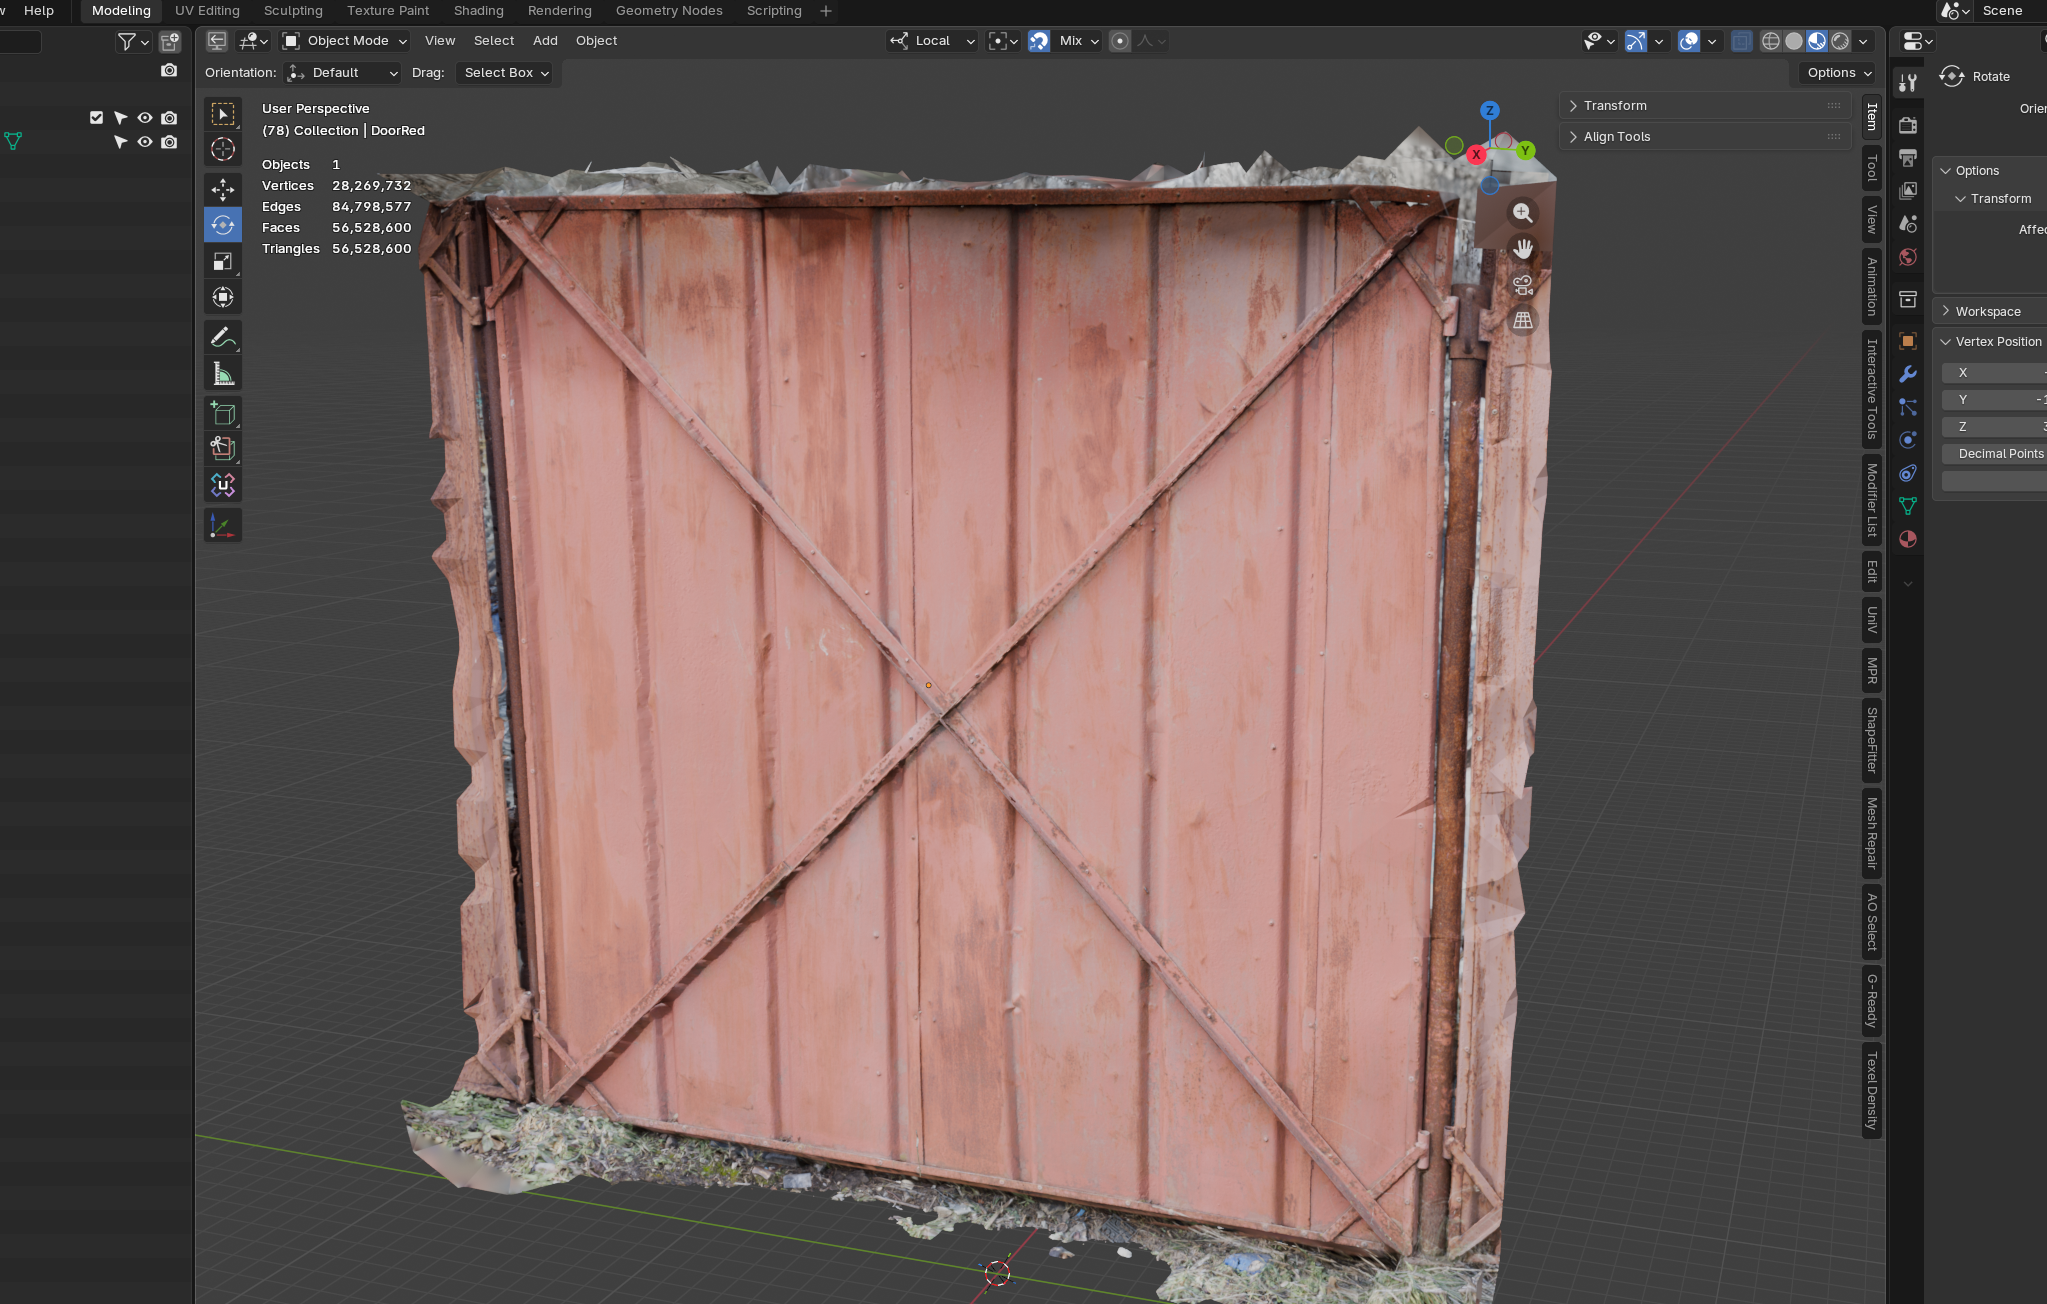Select the Measure tool
2047x1304 pixels.
tap(222, 374)
